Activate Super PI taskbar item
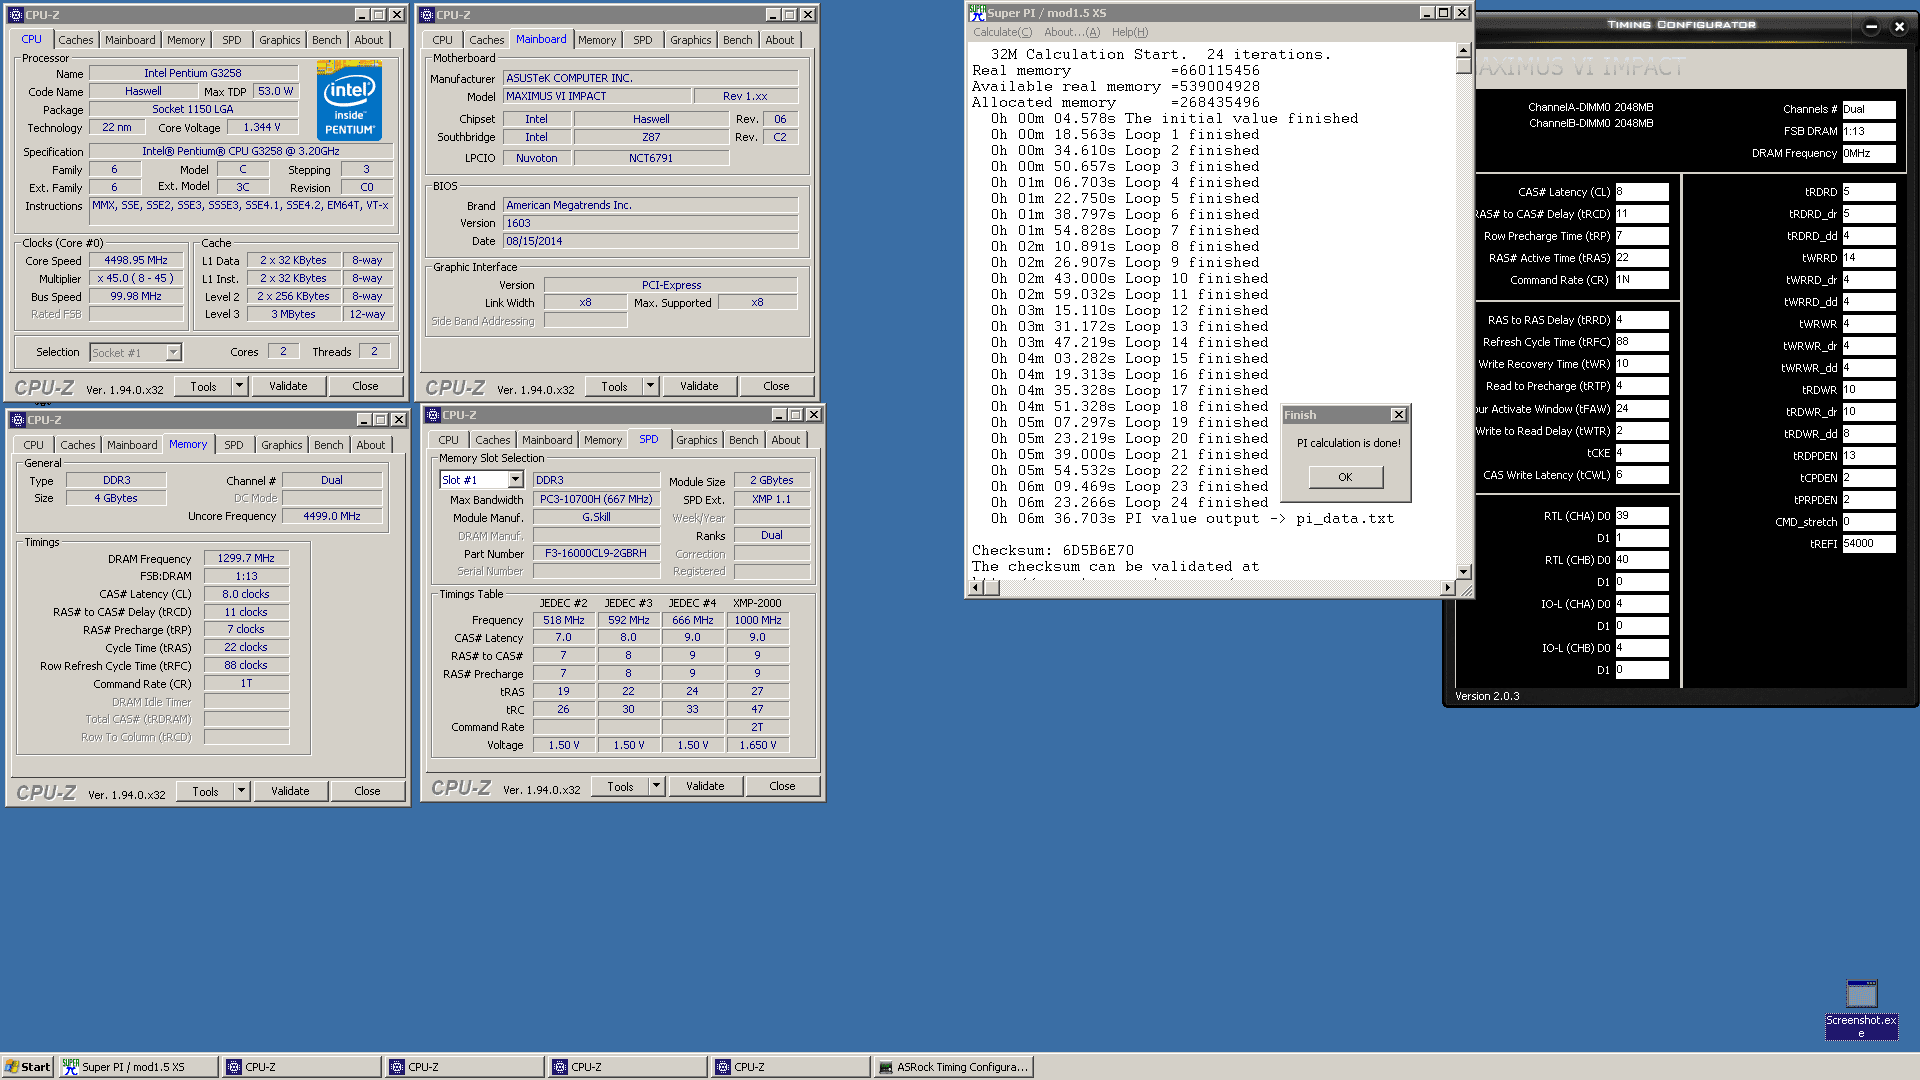 pos(138,1067)
